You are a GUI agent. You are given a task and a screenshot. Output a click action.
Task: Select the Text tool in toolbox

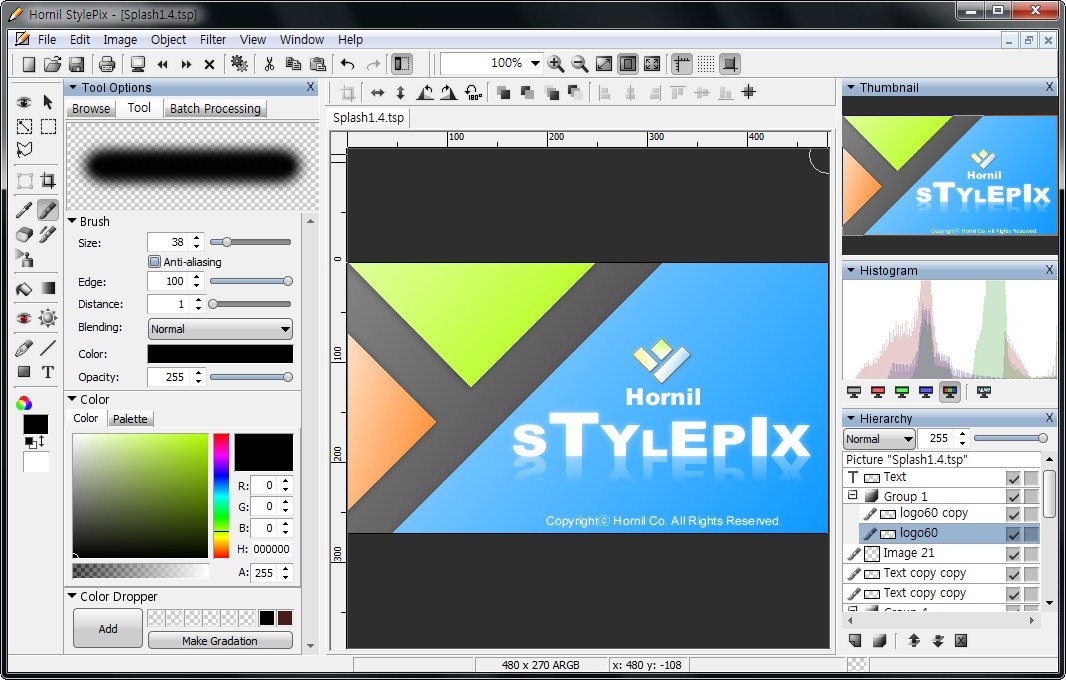(x=48, y=372)
